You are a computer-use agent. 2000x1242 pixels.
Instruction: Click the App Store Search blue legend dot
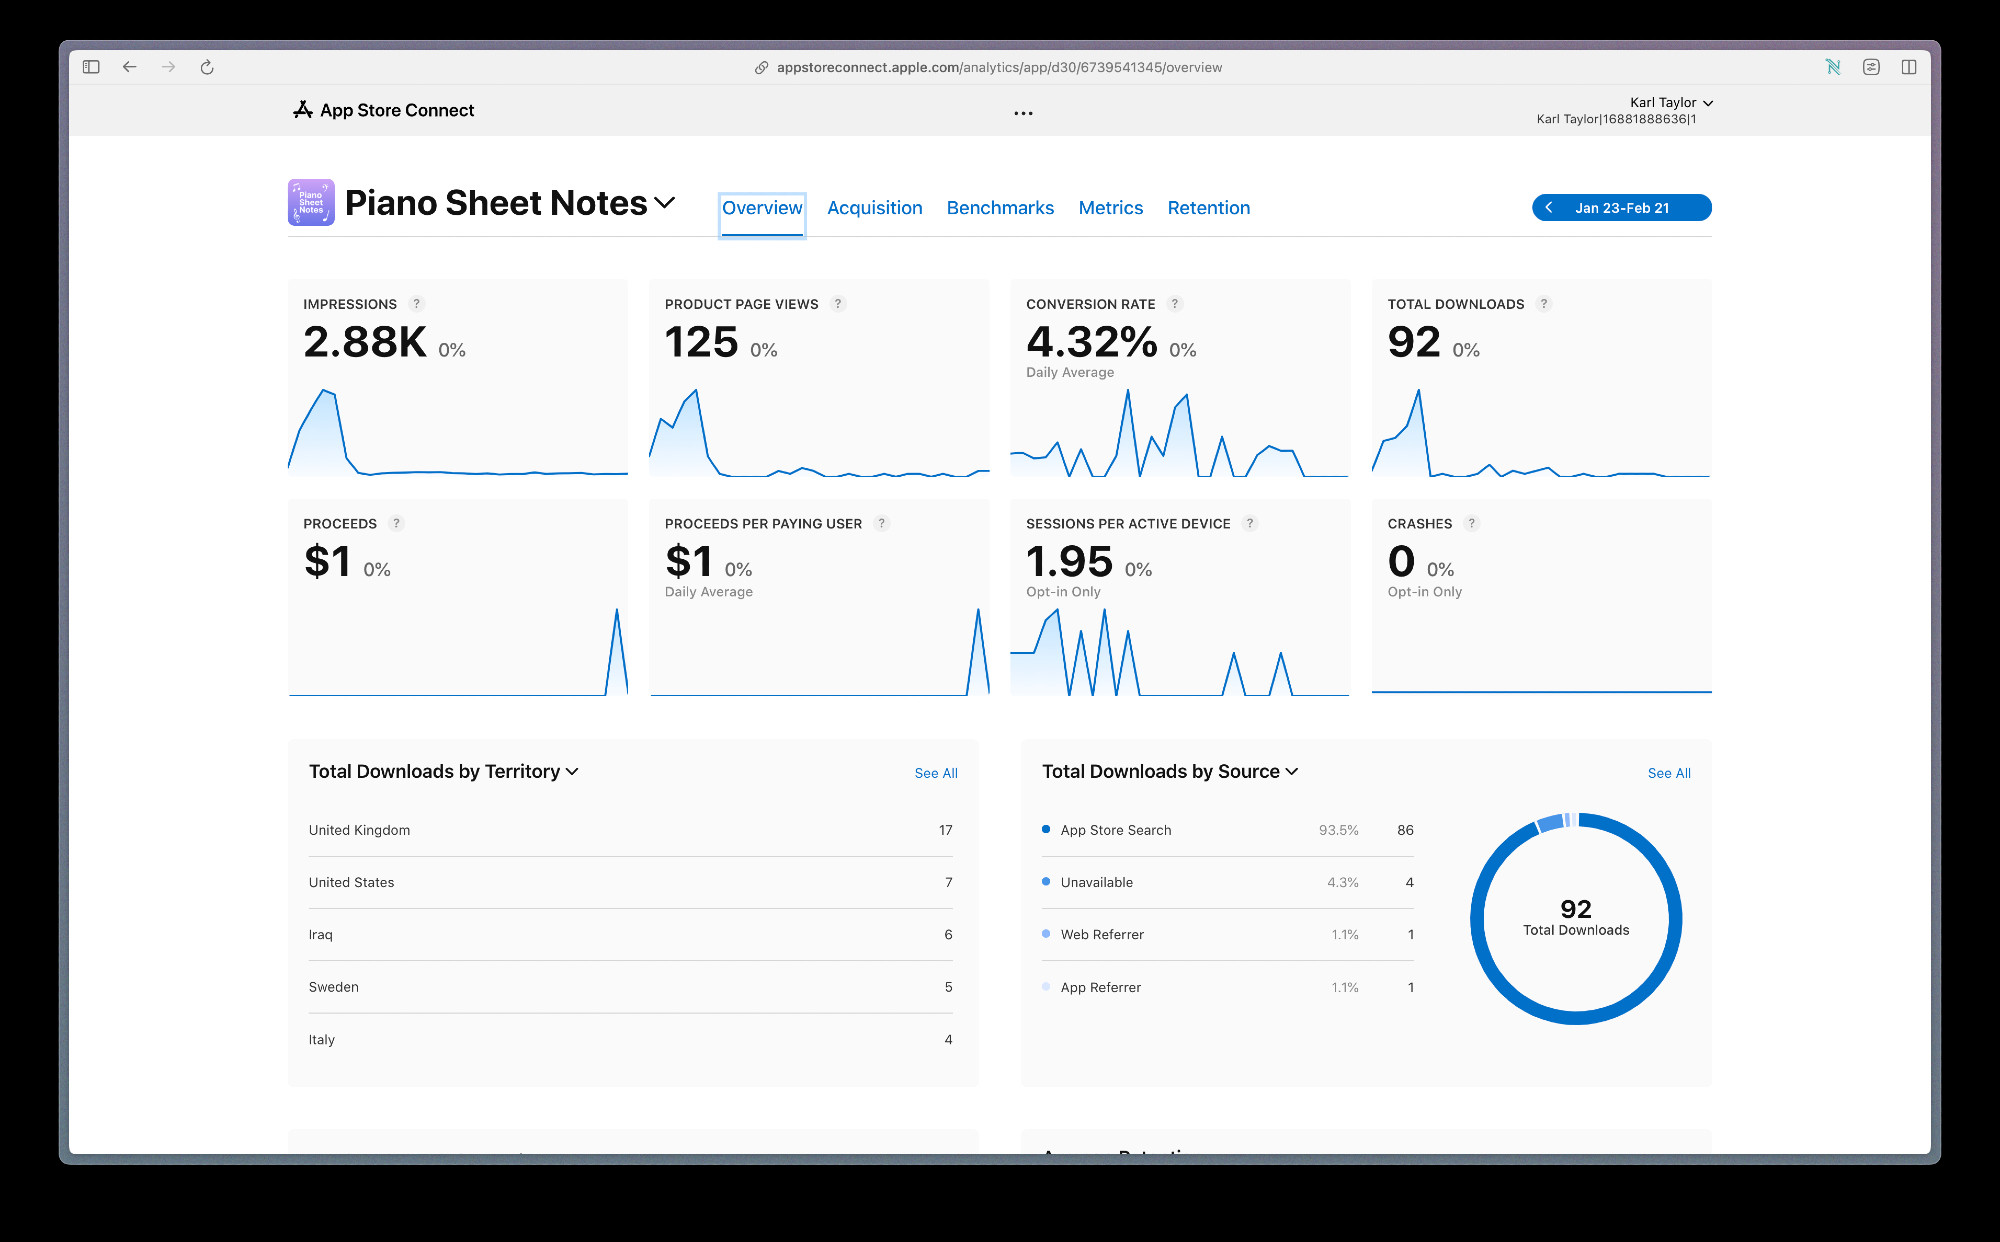pos(1046,829)
